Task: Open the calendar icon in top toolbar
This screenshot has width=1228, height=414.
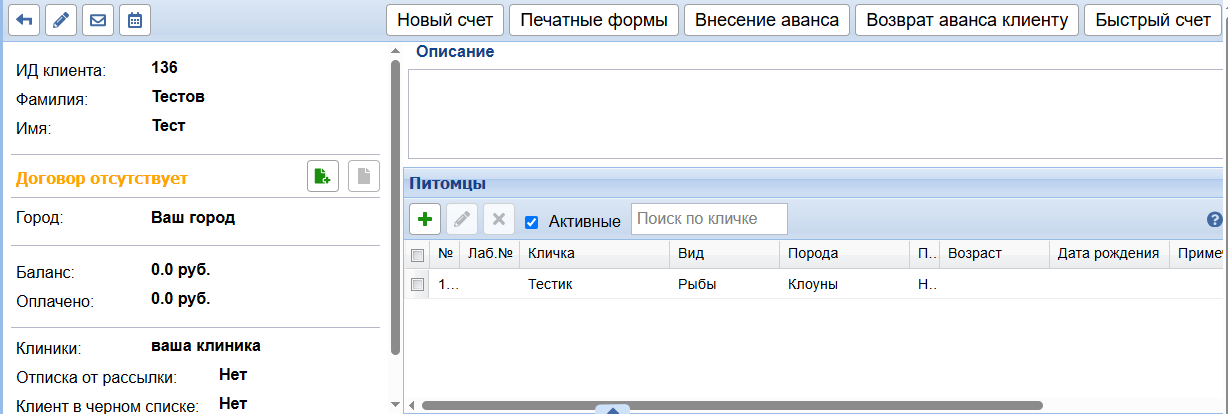Action: [135, 19]
